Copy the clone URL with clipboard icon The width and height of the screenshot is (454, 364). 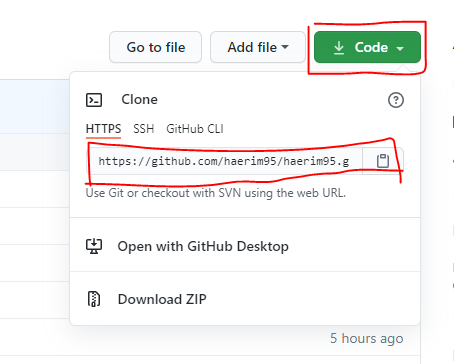[x=383, y=161]
